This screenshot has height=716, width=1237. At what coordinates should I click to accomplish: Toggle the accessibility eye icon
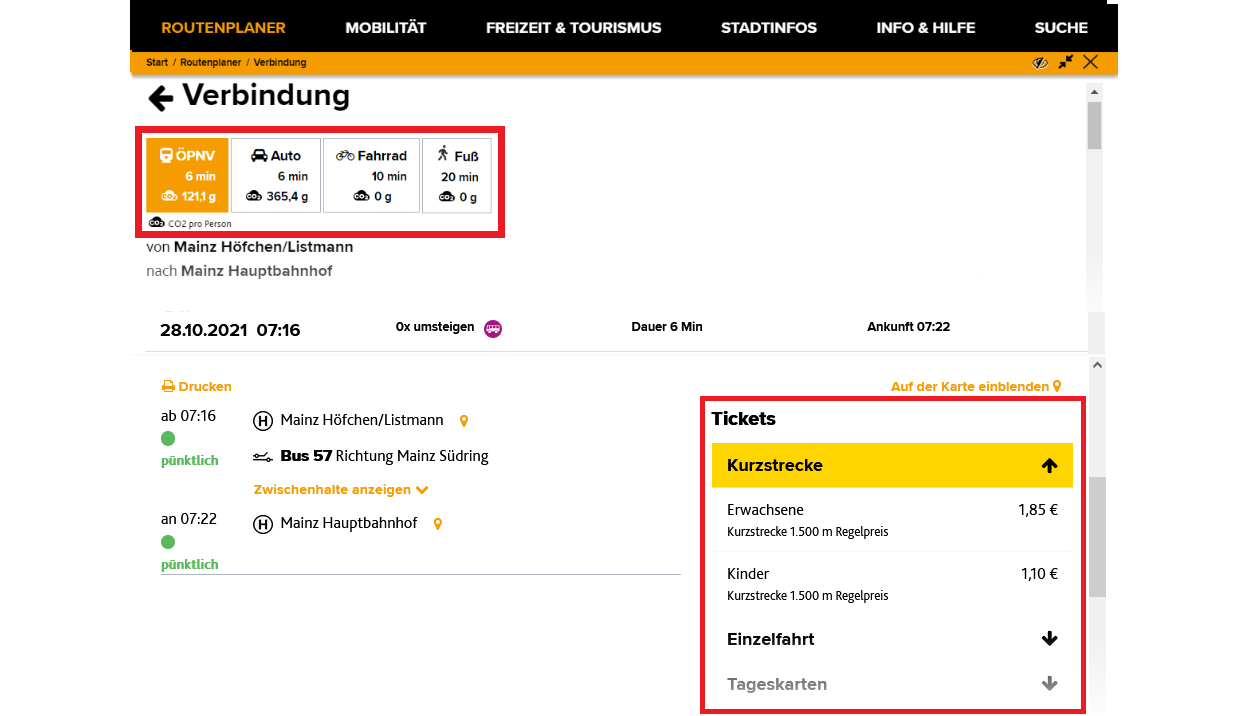(x=1040, y=62)
